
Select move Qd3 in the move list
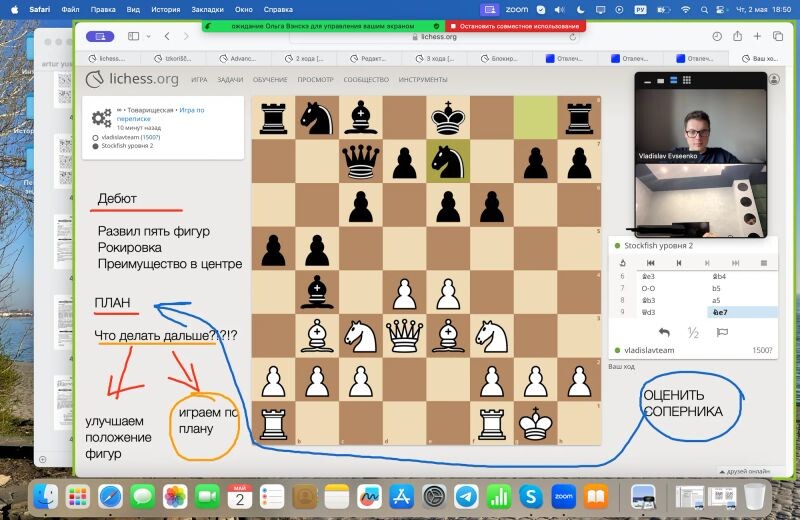point(652,312)
